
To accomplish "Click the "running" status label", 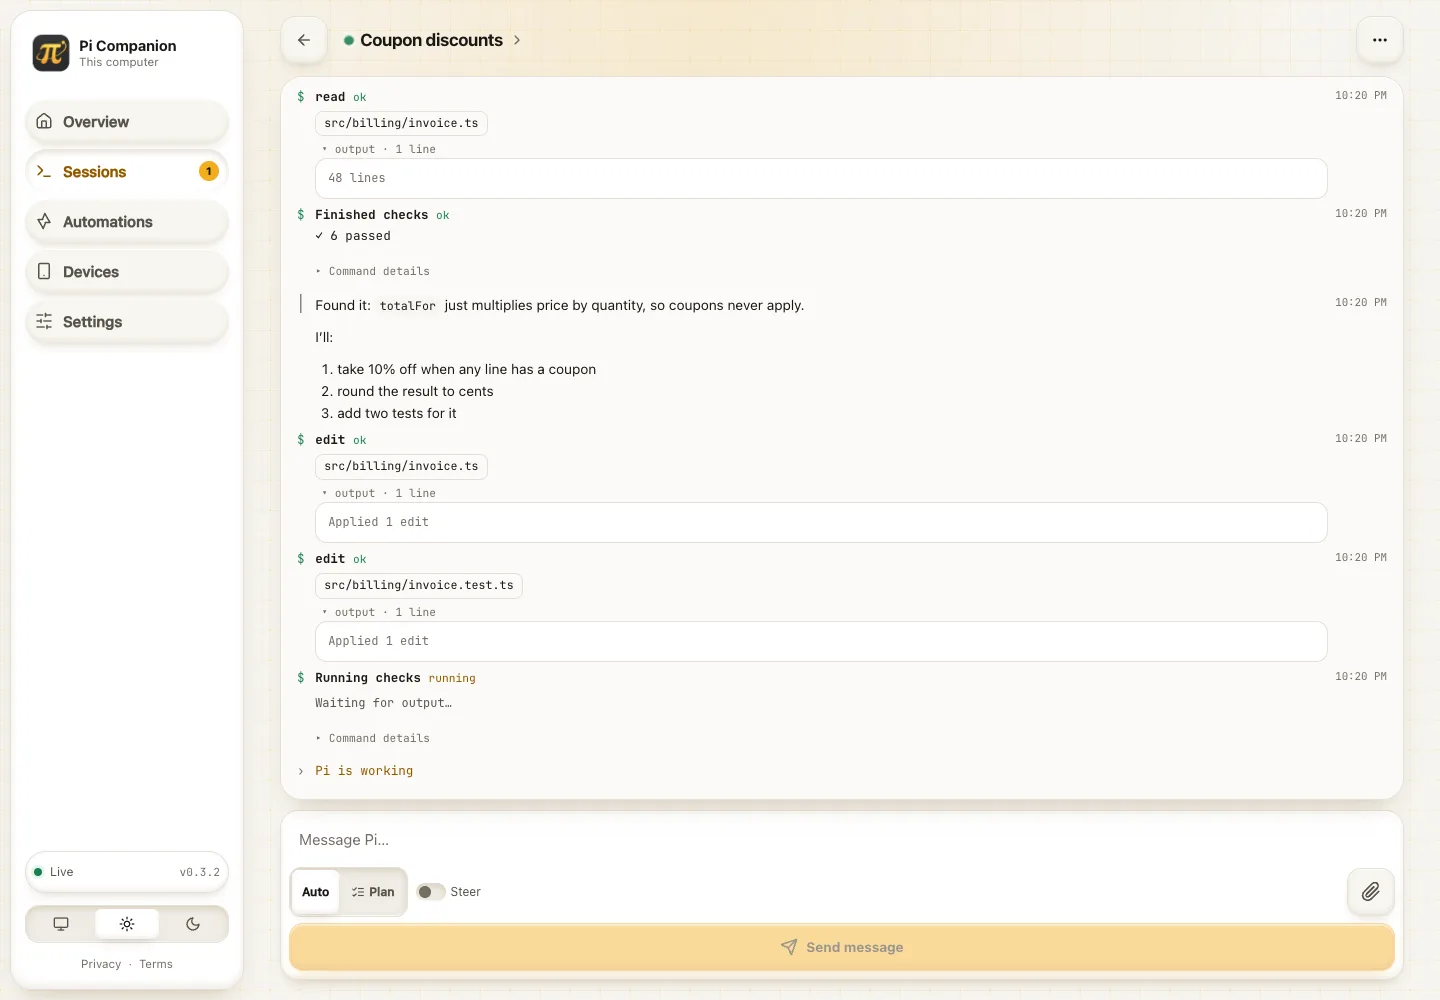I will point(452,678).
